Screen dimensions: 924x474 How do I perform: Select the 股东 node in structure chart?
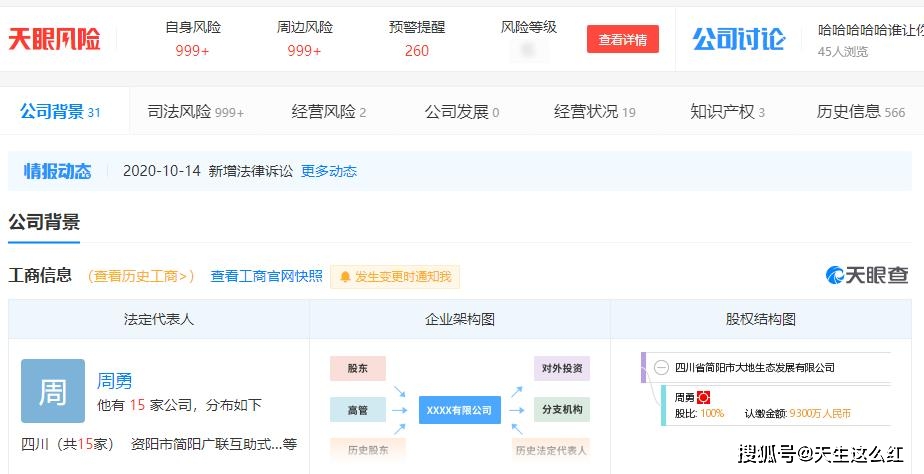point(358,368)
